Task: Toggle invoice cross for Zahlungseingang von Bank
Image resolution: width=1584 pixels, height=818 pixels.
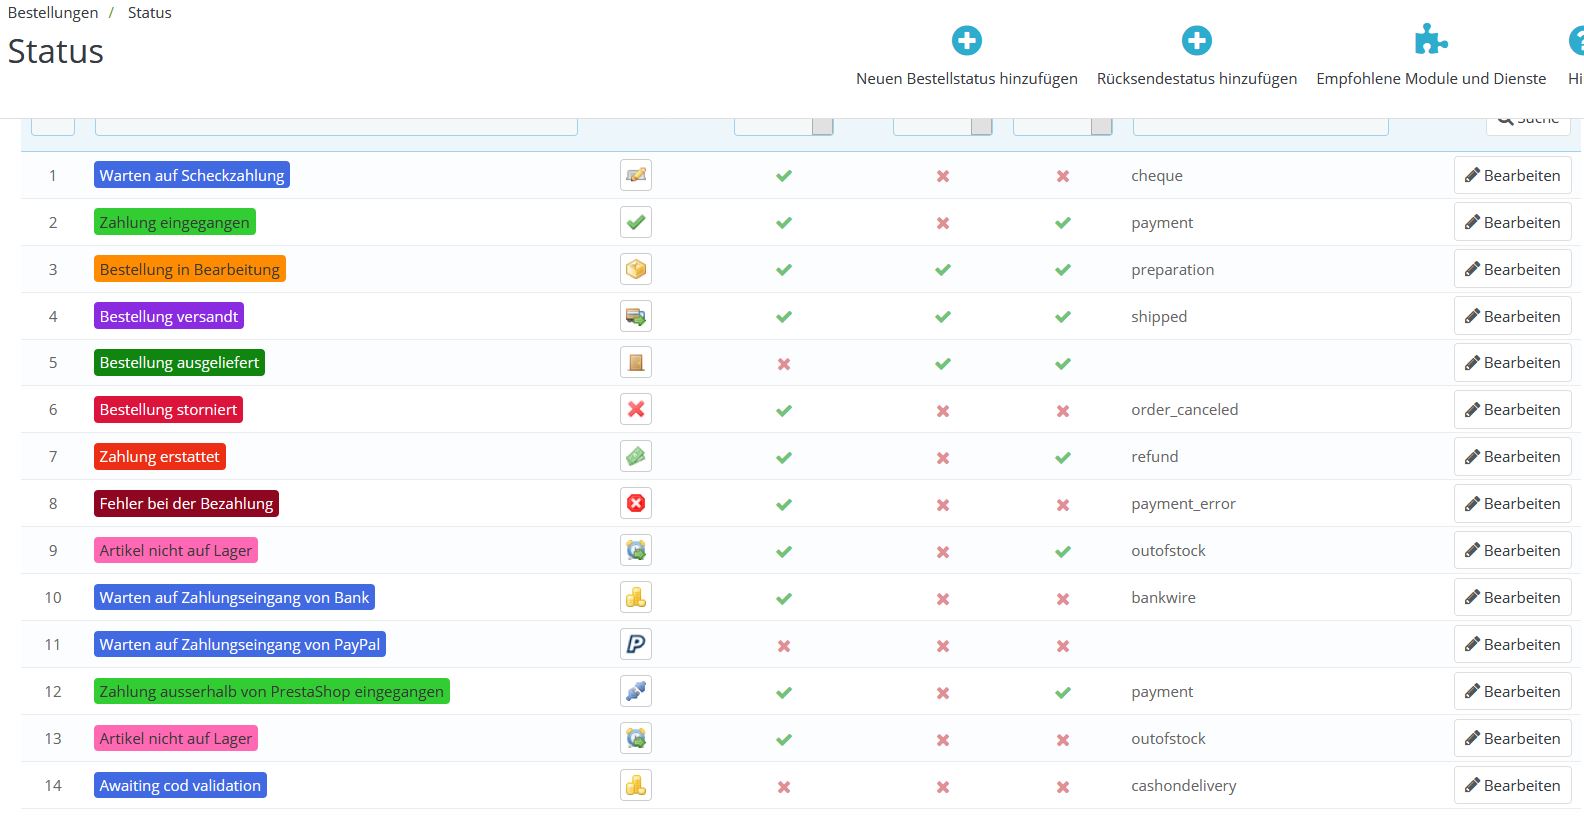Action: pos(1063,599)
